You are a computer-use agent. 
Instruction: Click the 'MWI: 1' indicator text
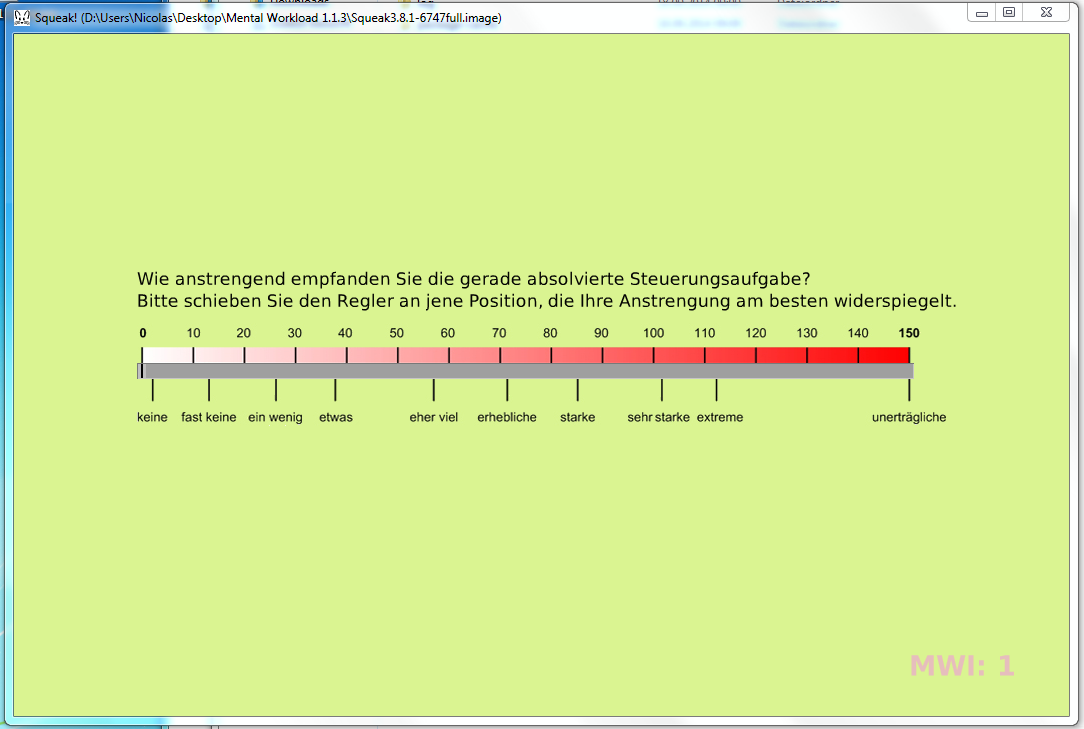pos(961,666)
